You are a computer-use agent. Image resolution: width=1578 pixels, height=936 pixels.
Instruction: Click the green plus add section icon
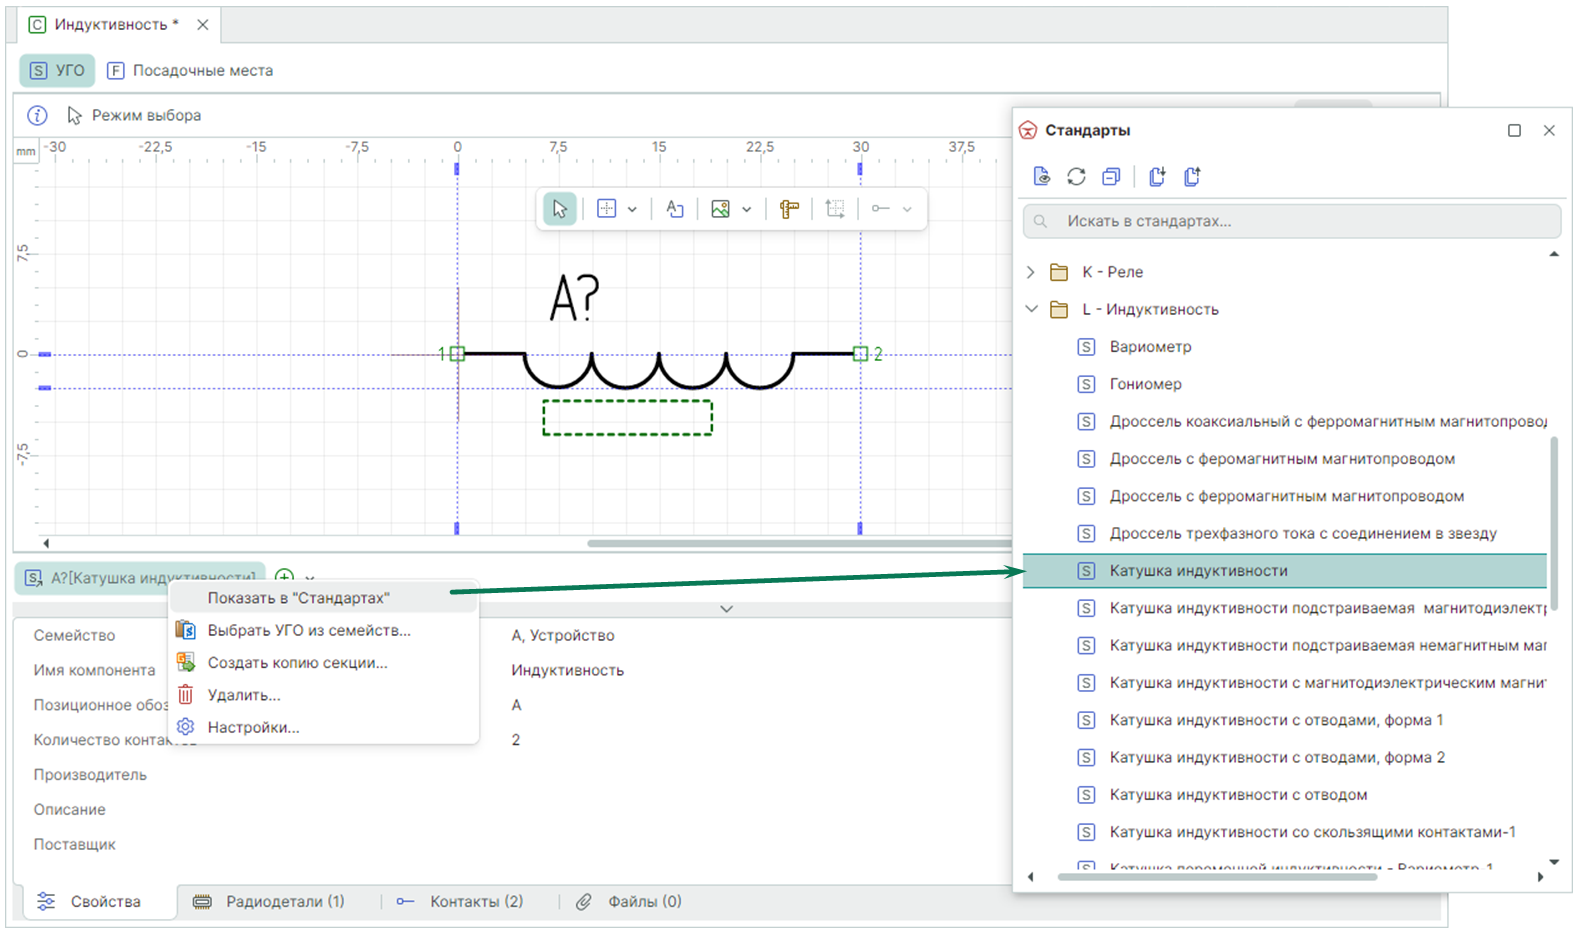(284, 577)
